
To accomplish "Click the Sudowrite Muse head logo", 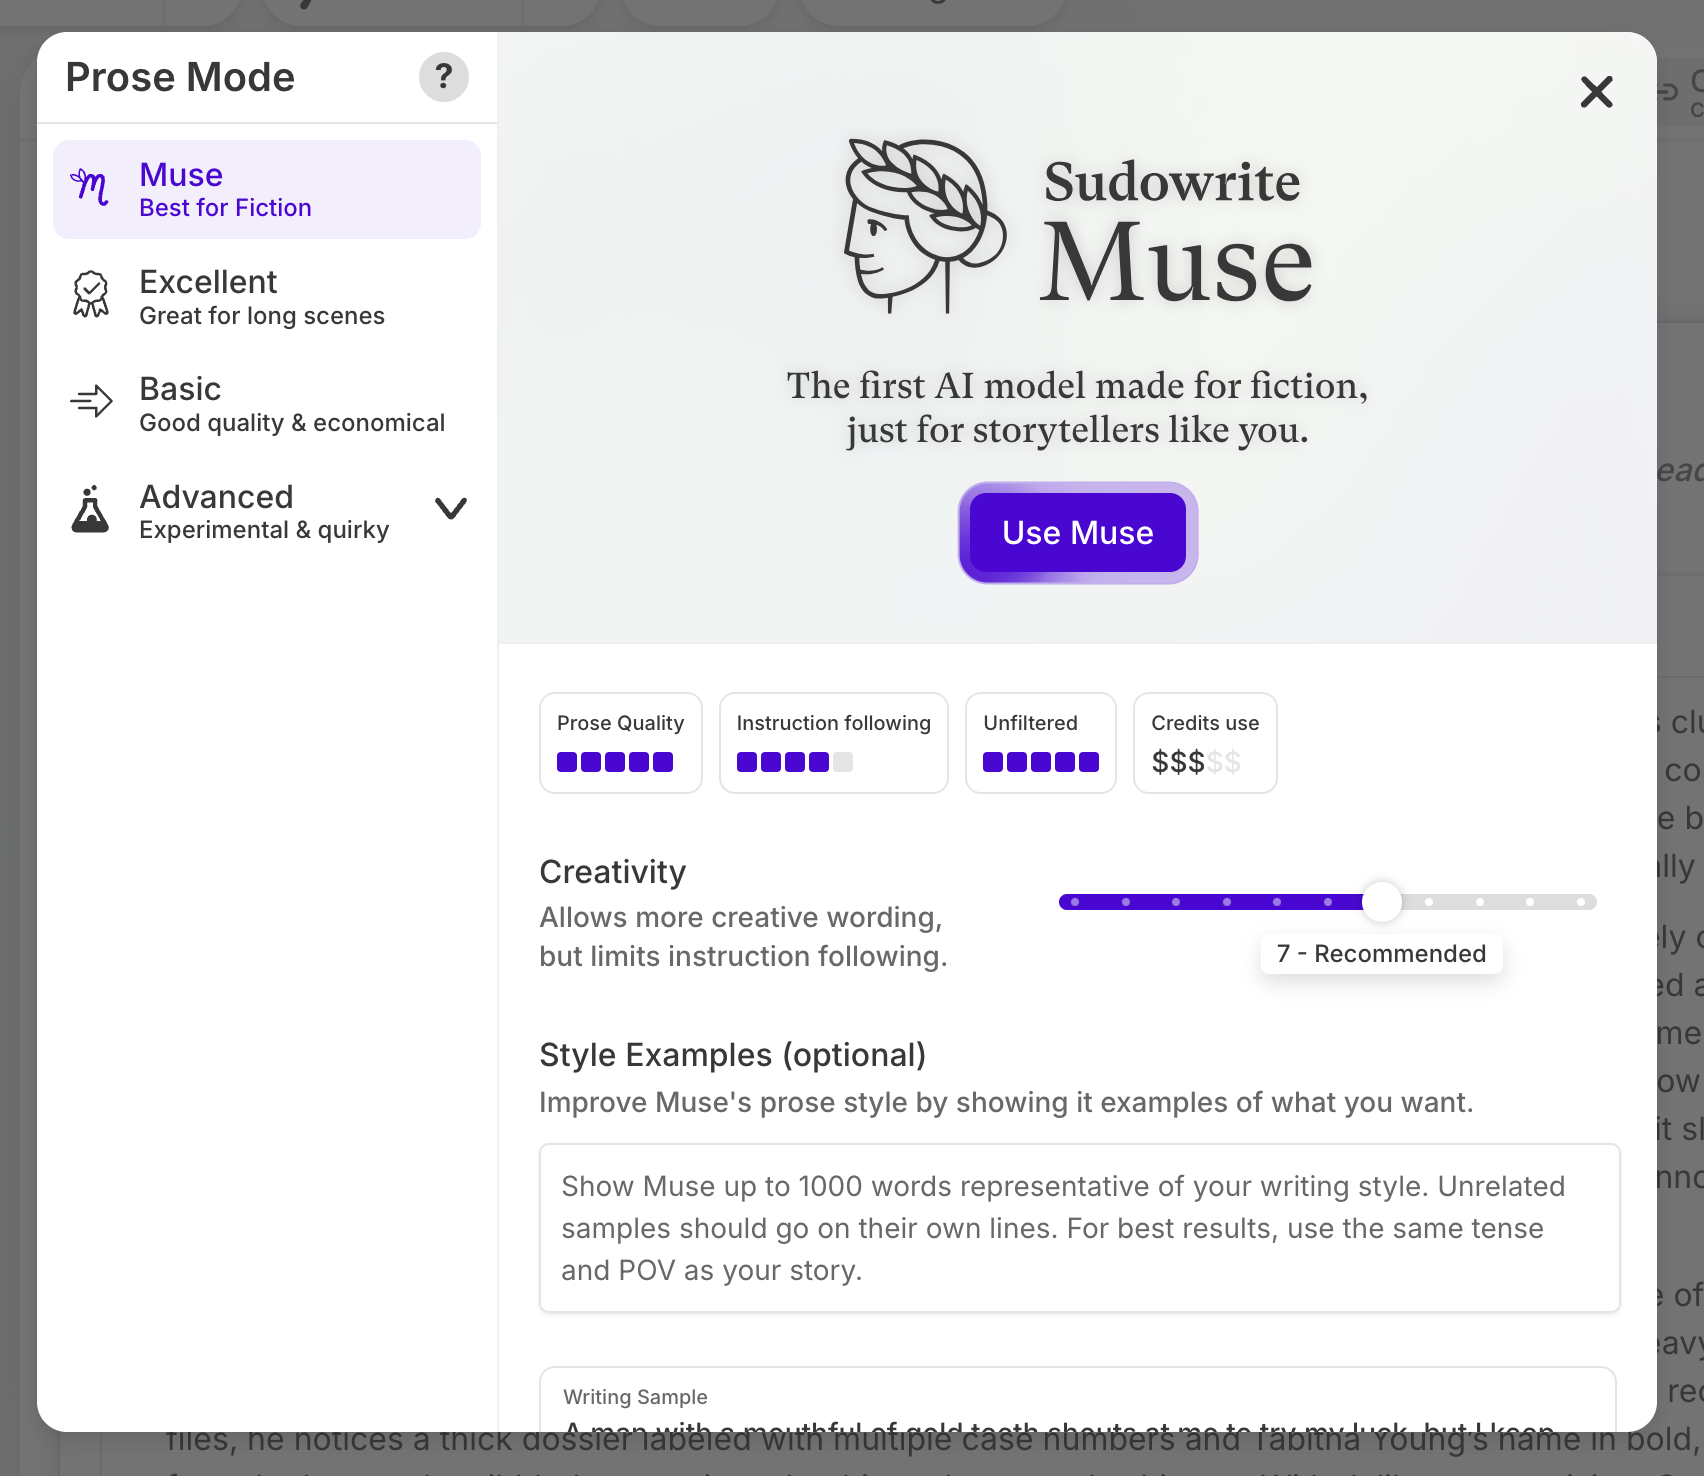I will [923, 227].
